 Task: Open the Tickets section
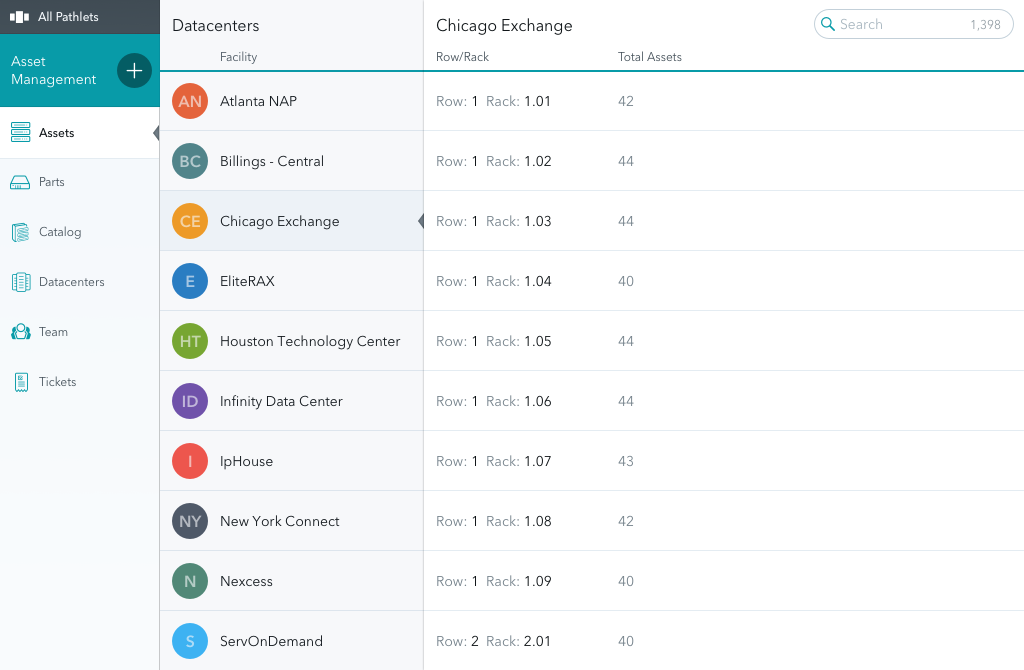click(x=19, y=381)
